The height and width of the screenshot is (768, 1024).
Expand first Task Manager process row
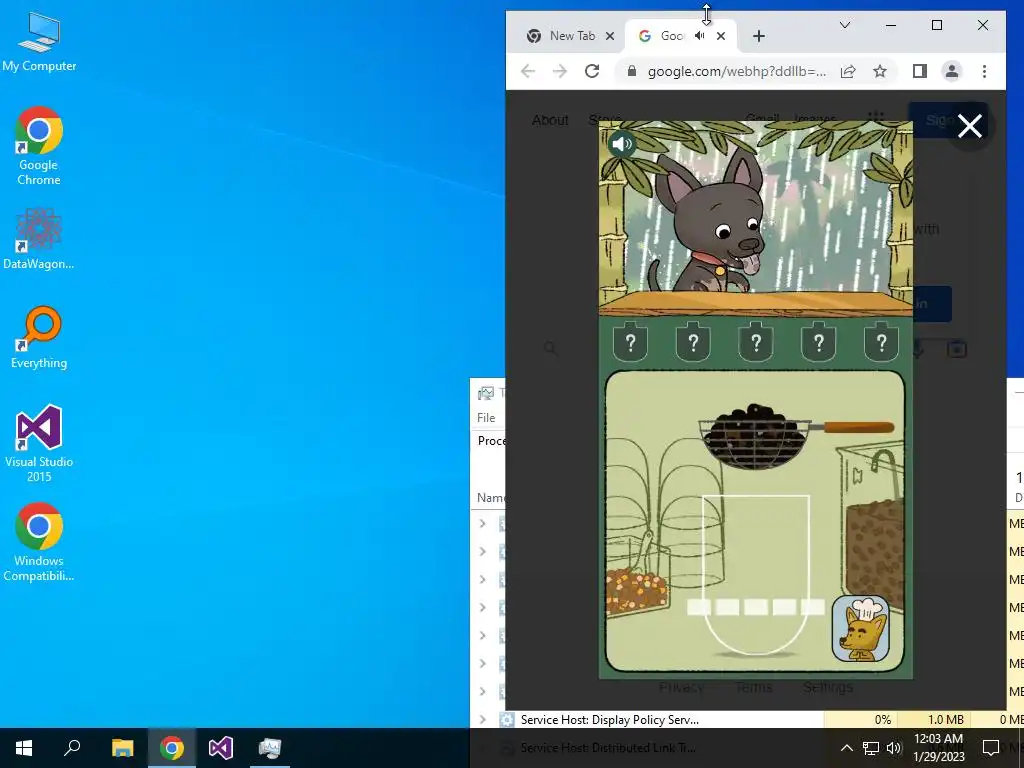pos(483,524)
